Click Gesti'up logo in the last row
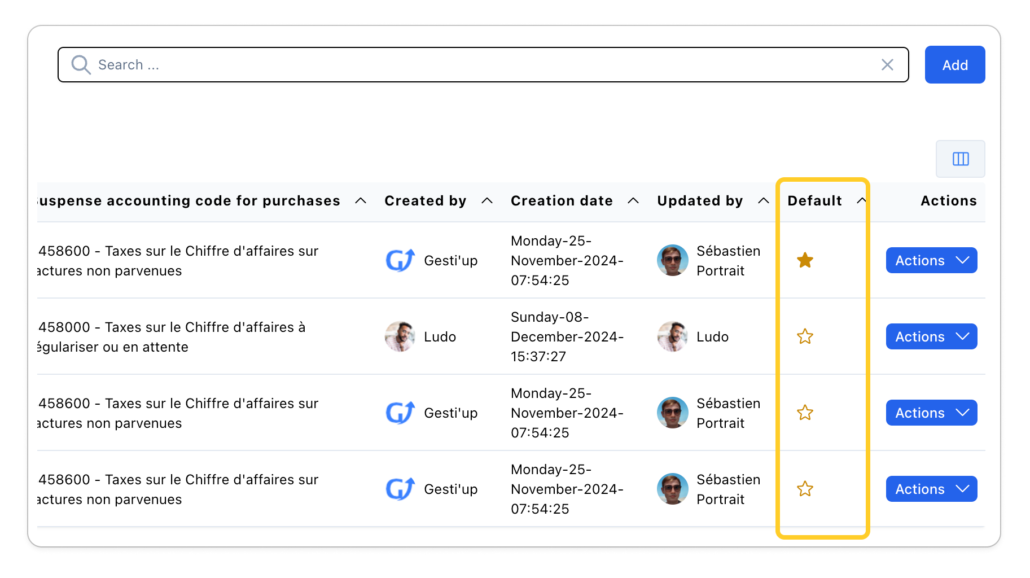 click(400, 489)
